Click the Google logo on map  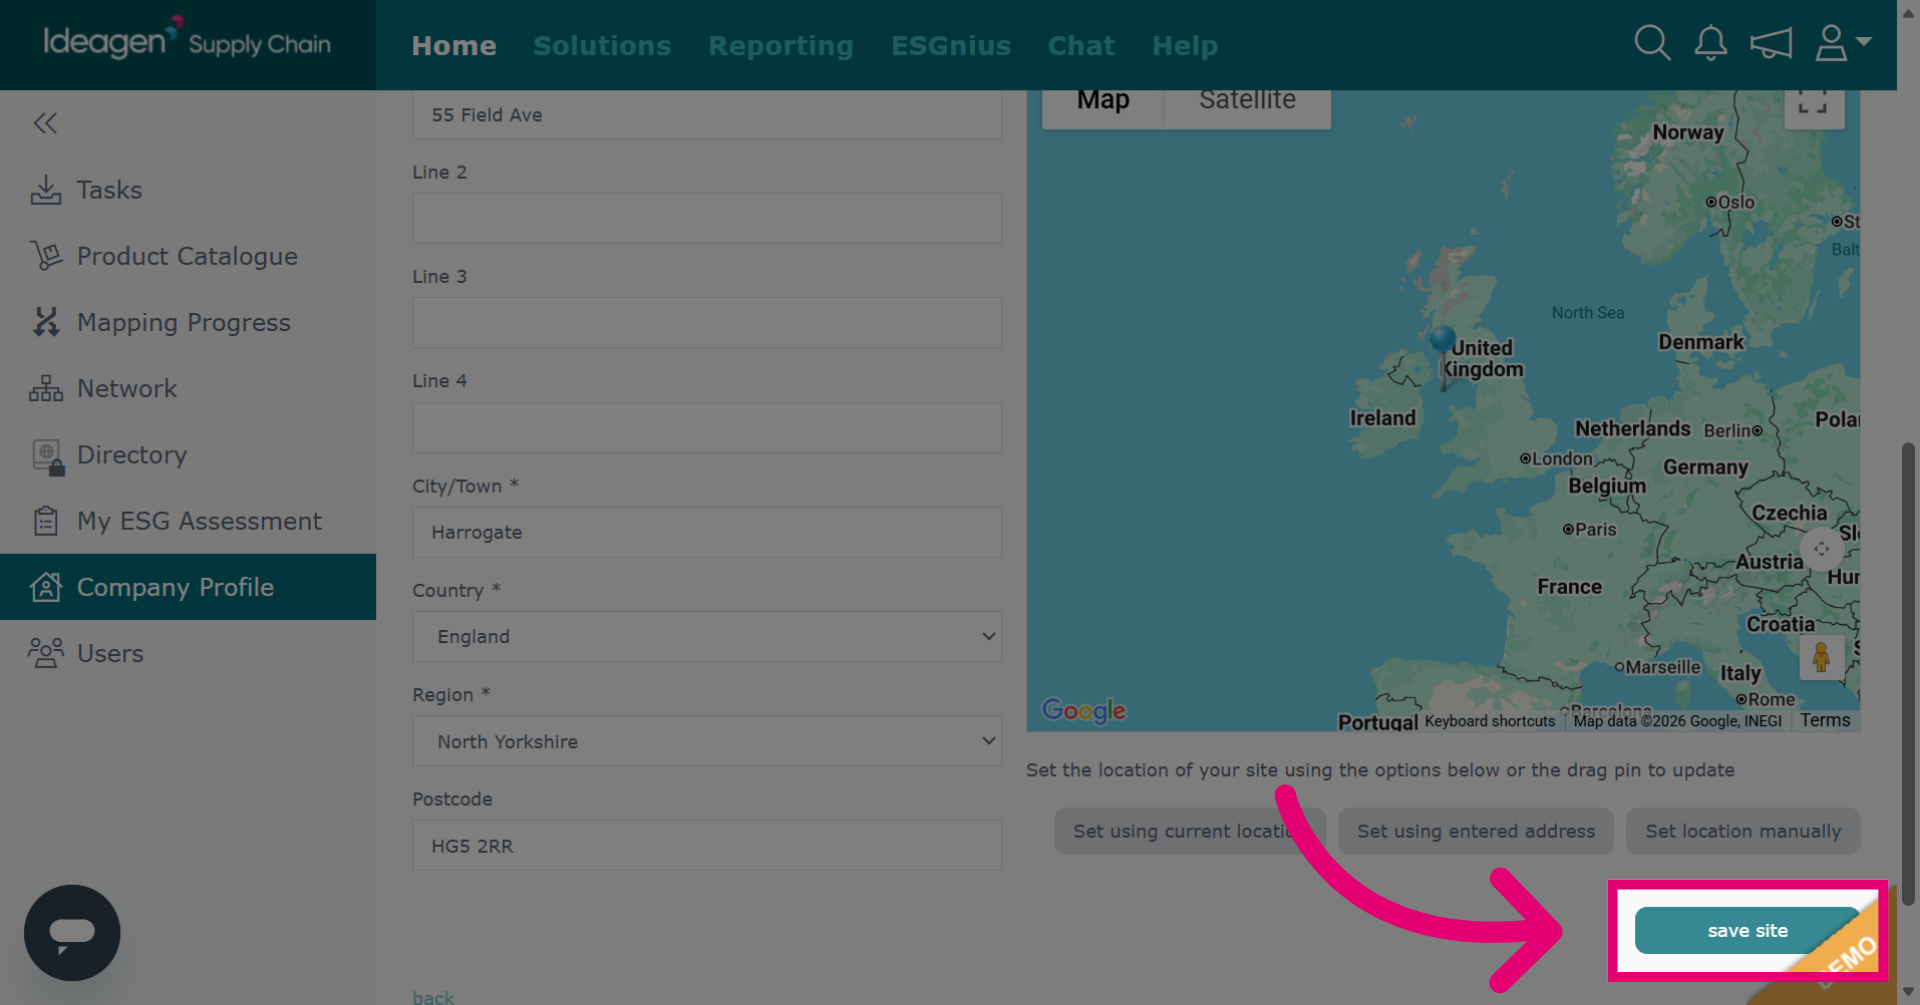click(x=1084, y=710)
